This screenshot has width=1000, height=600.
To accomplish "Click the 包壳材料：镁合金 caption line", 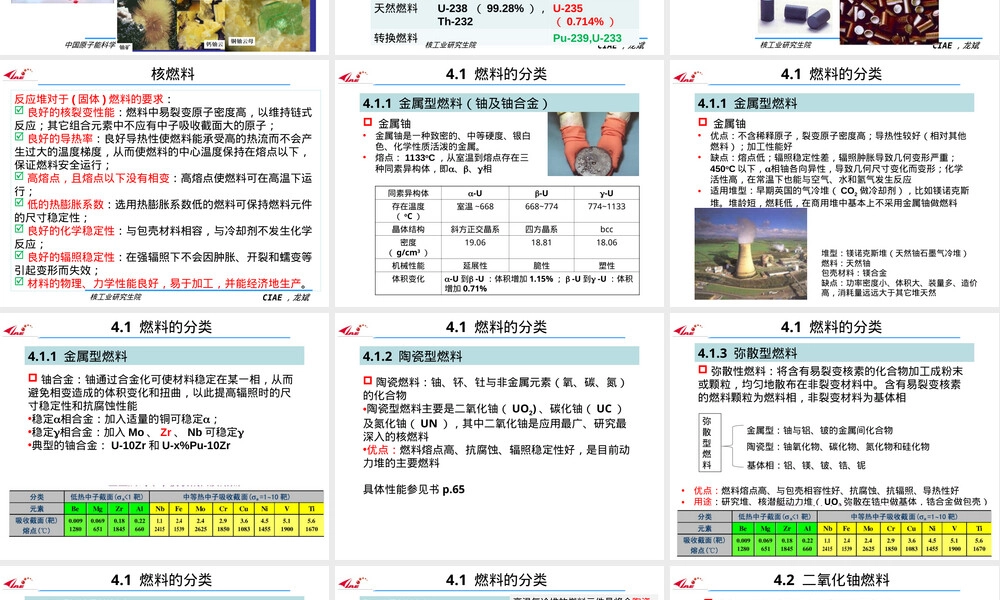I will (854, 273).
